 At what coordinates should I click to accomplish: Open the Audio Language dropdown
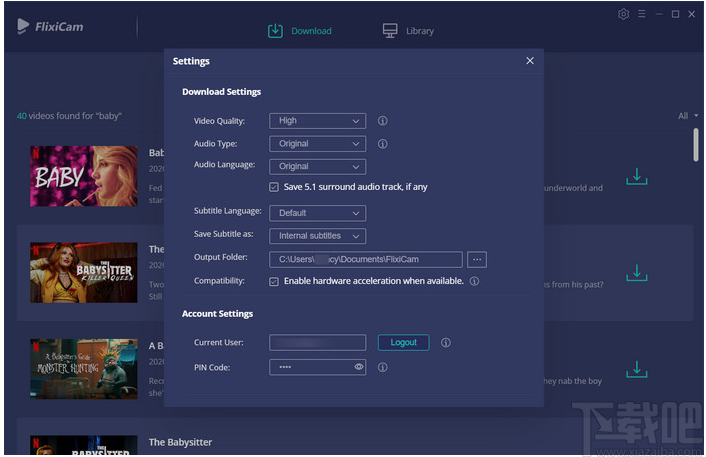pos(317,167)
